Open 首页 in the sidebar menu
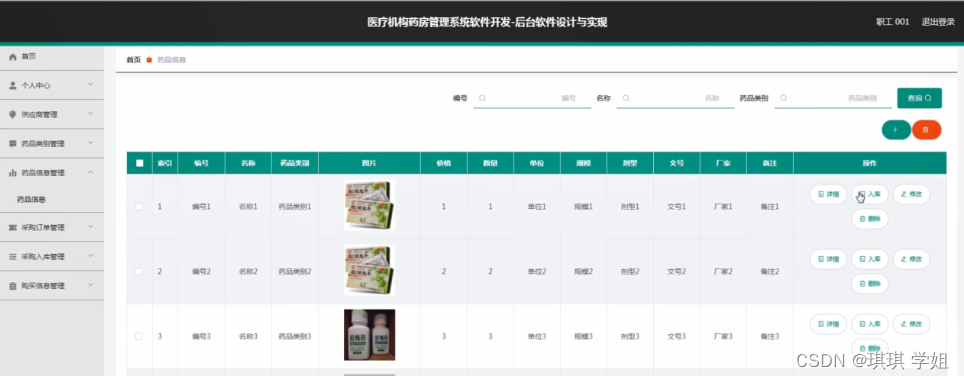The width and height of the screenshot is (964, 379). (x=52, y=57)
